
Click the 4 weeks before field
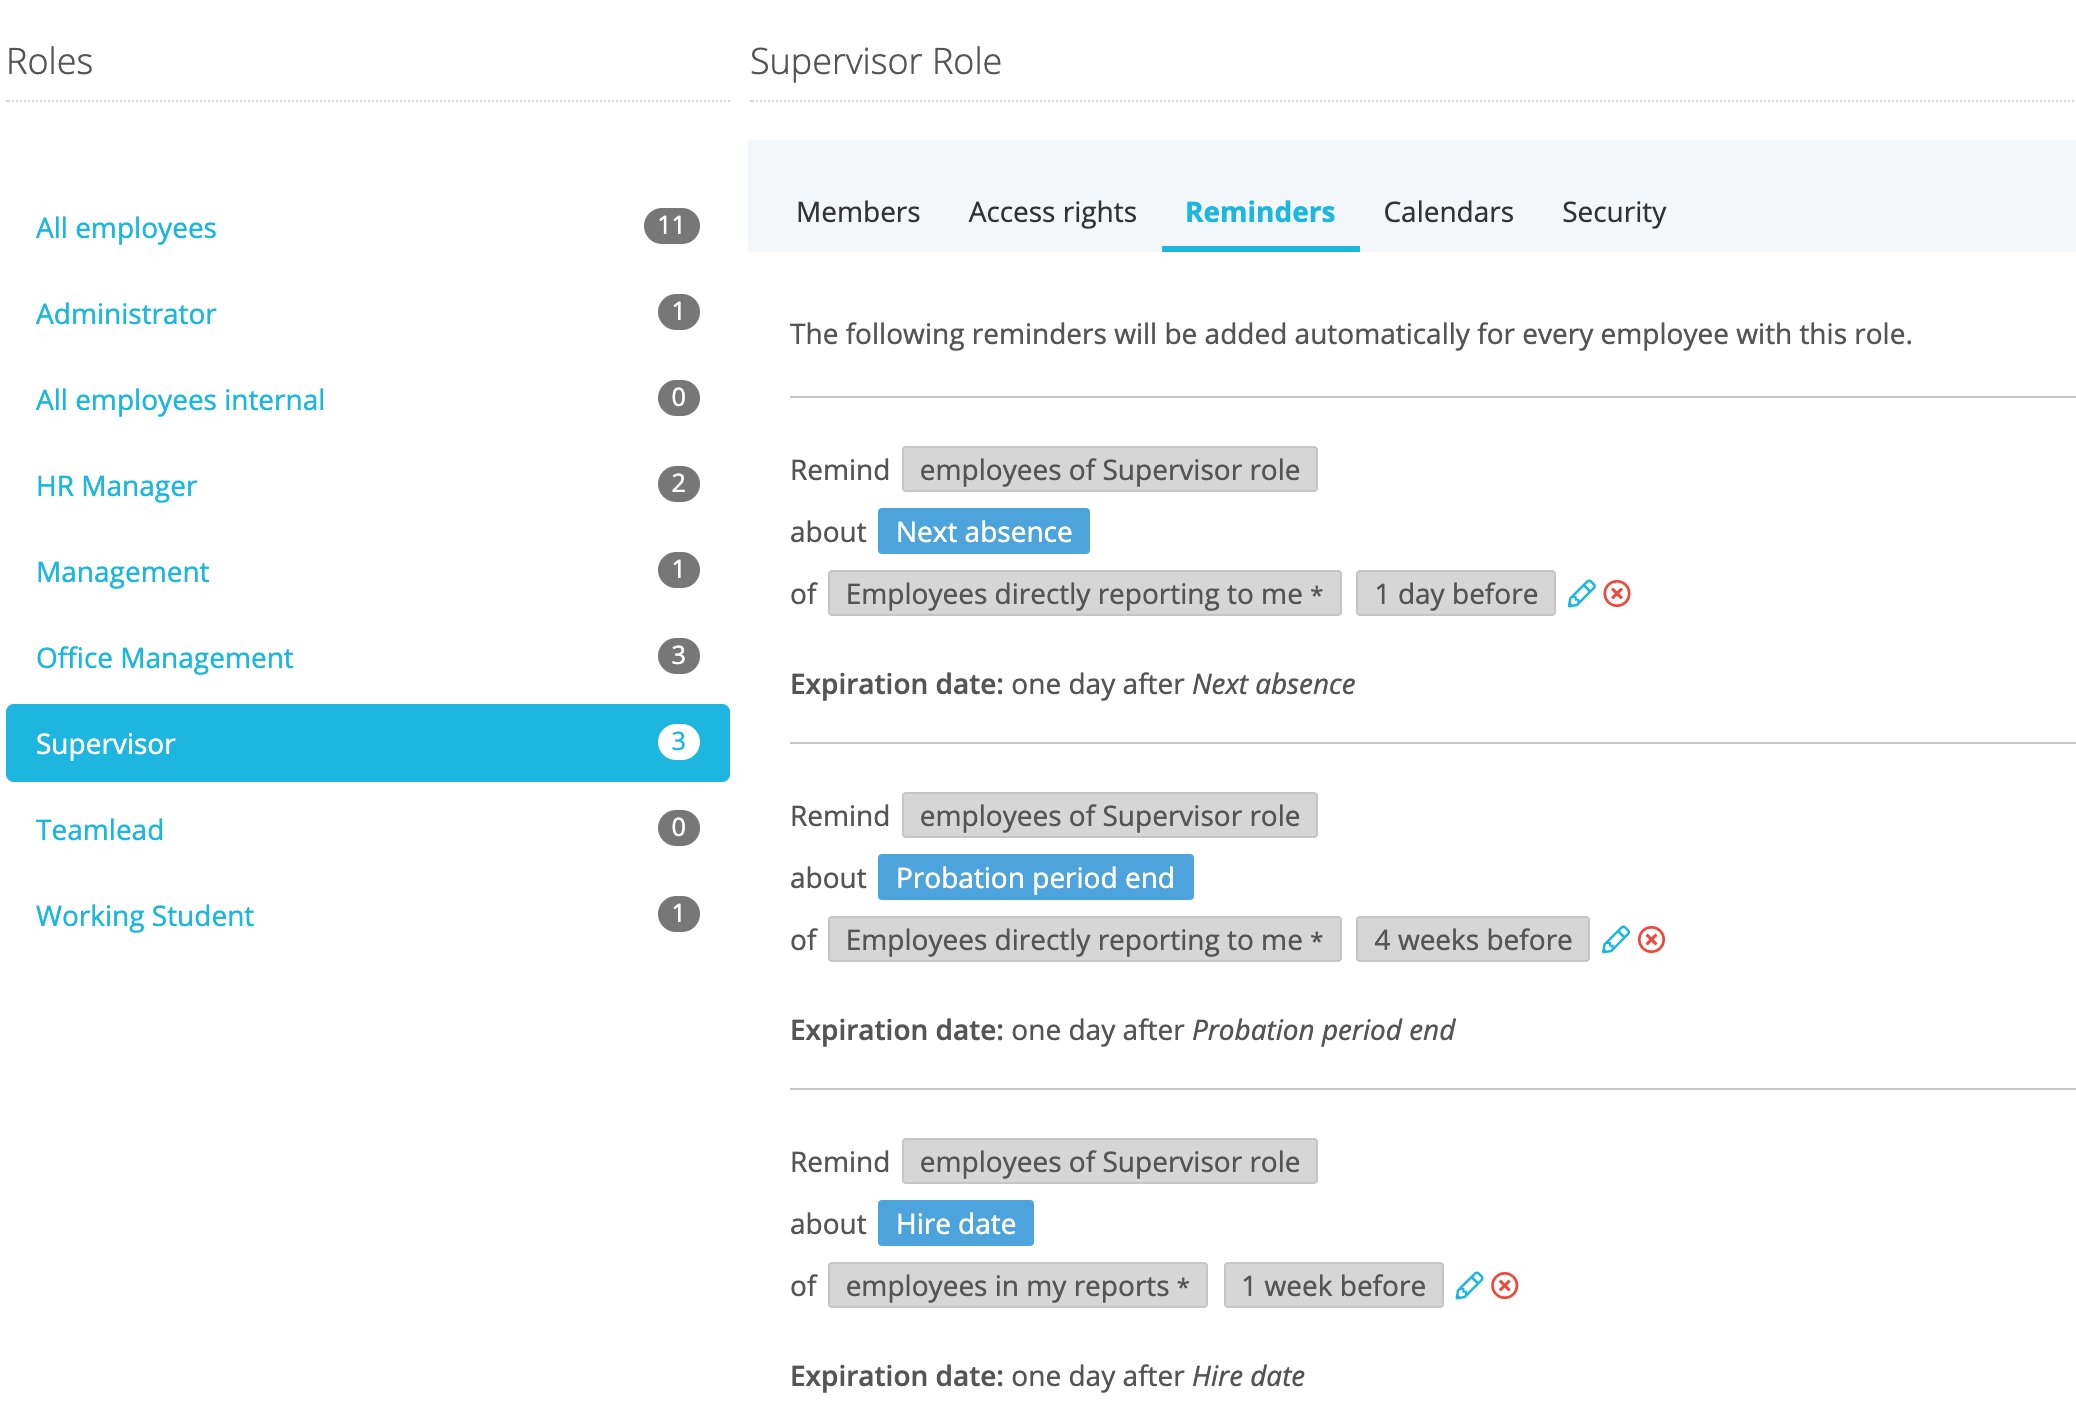point(1472,940)
